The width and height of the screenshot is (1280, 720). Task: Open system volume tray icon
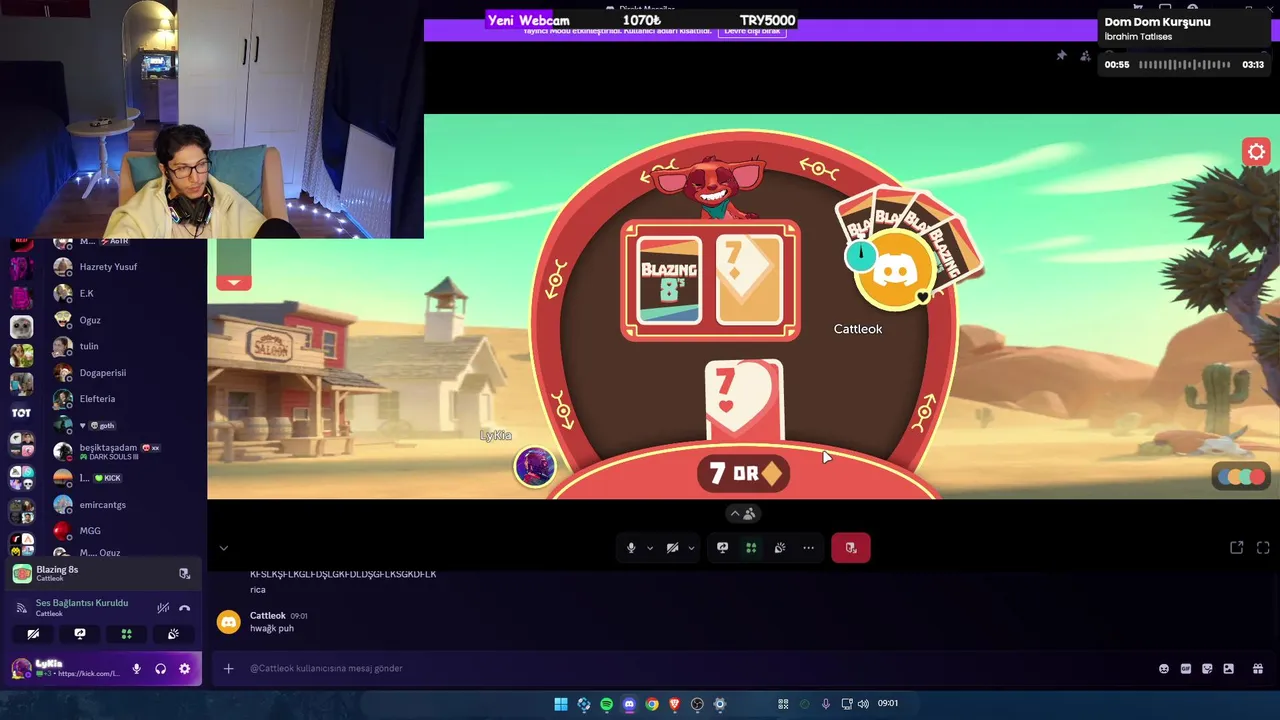click(863, 704)
